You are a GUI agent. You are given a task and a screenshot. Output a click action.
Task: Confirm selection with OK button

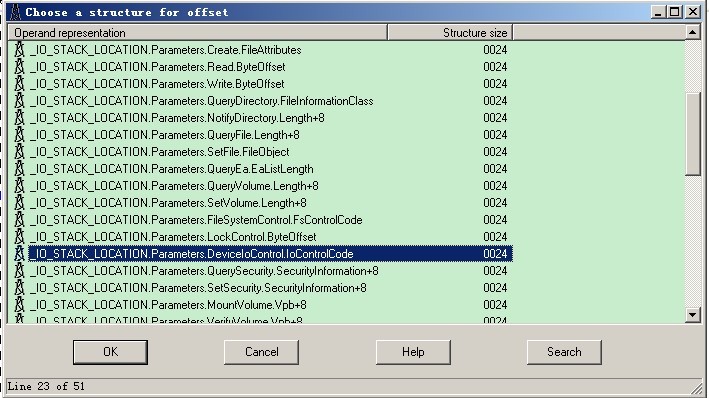[x=110, y=352]
